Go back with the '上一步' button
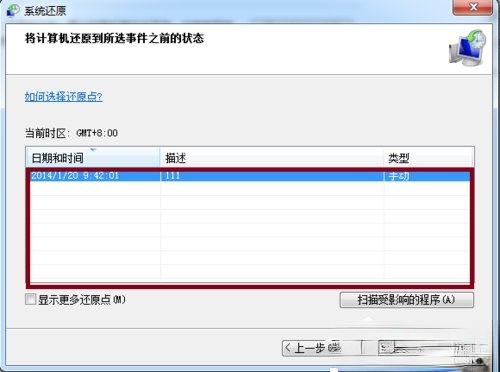The height and width of the screenshot is (372, 500). point(321,348)
